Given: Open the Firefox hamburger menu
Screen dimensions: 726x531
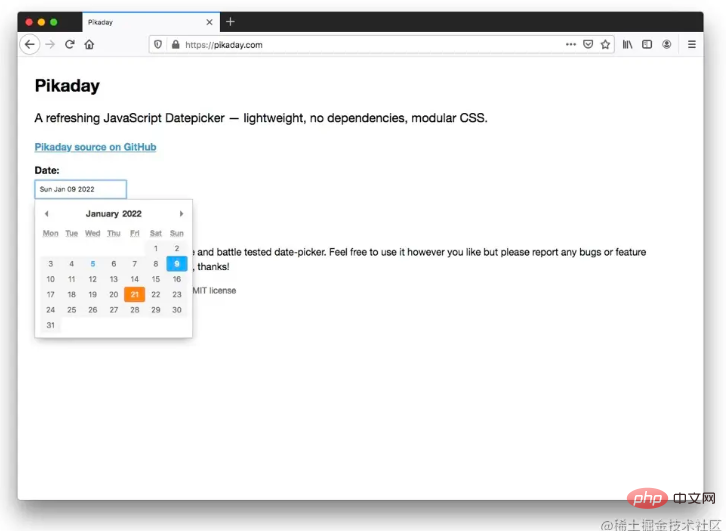Looking at the screenshot, I should 692,44.
